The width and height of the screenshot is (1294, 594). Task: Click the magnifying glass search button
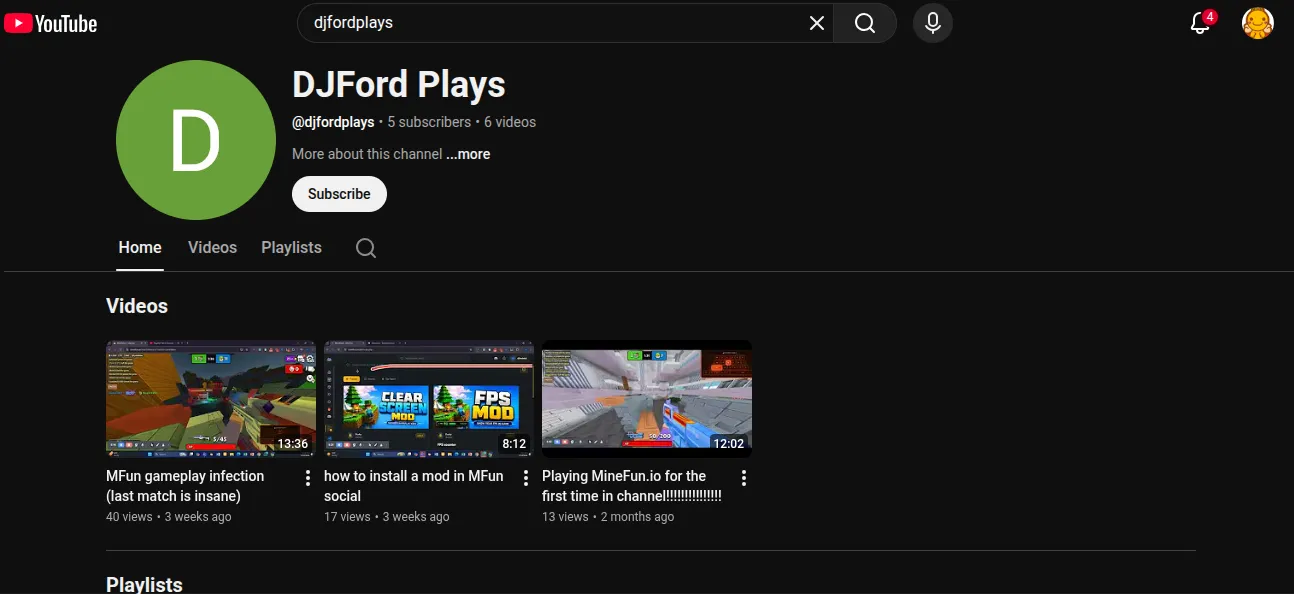(865, 23)
